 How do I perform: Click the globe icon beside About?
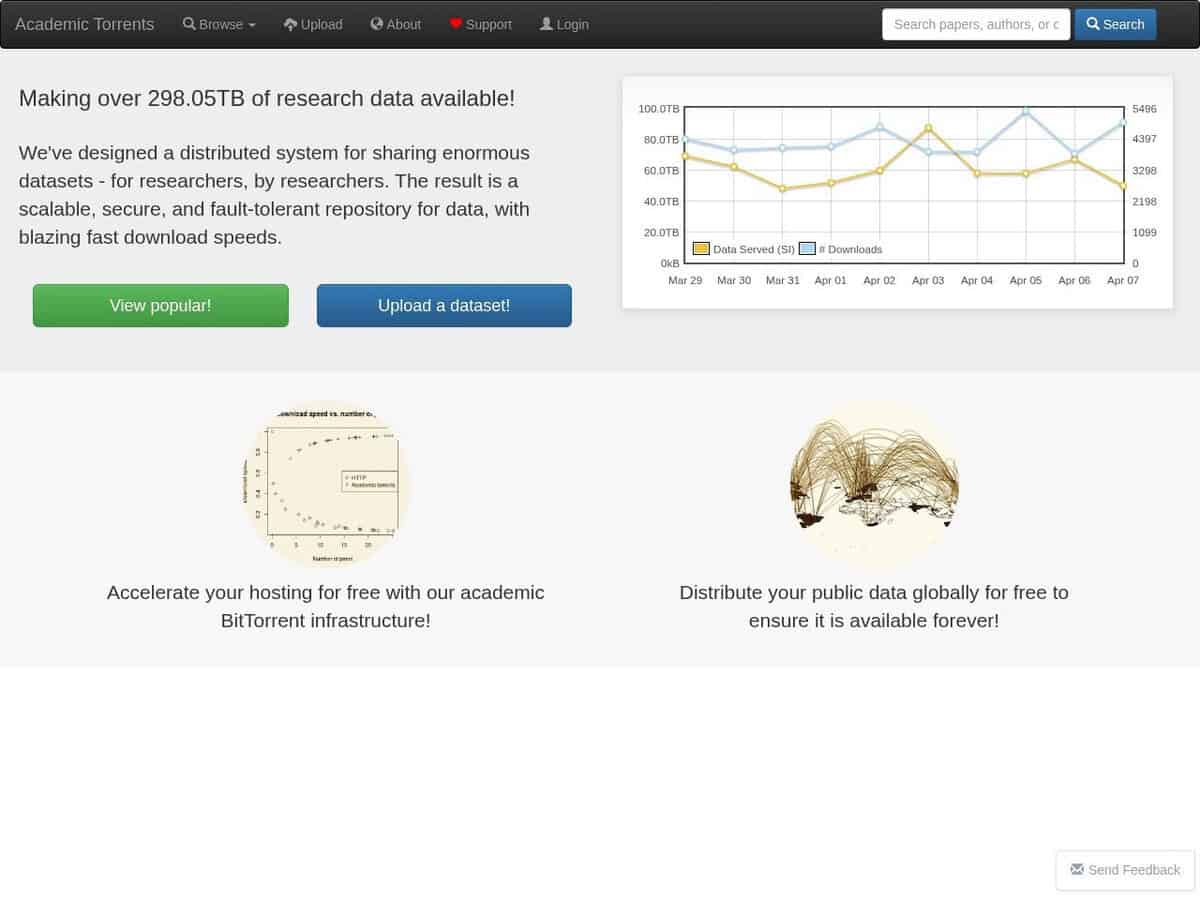377,24
